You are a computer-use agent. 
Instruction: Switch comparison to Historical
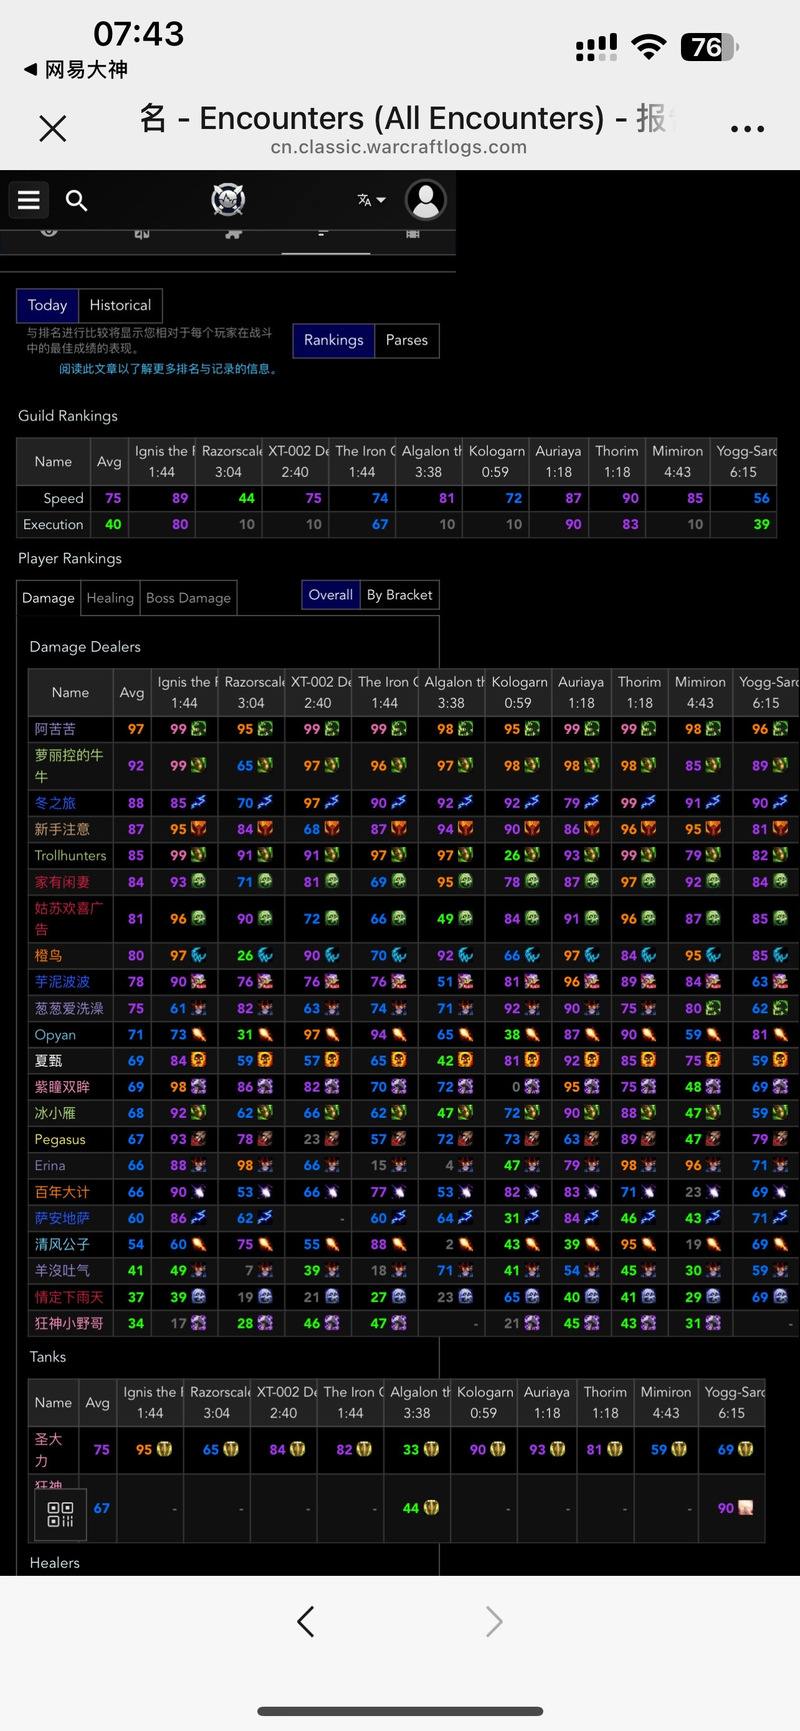pyautogui.click(x=120, y=305)
